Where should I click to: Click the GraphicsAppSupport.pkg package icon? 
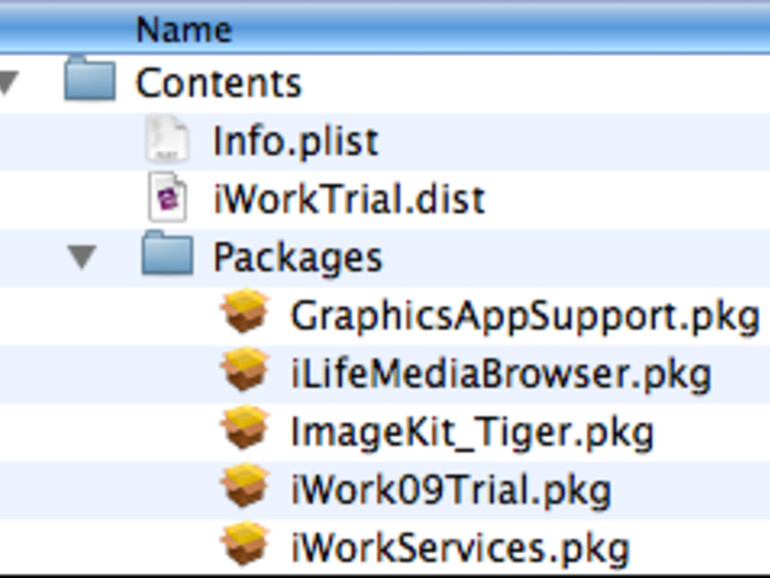coord(245,314)
